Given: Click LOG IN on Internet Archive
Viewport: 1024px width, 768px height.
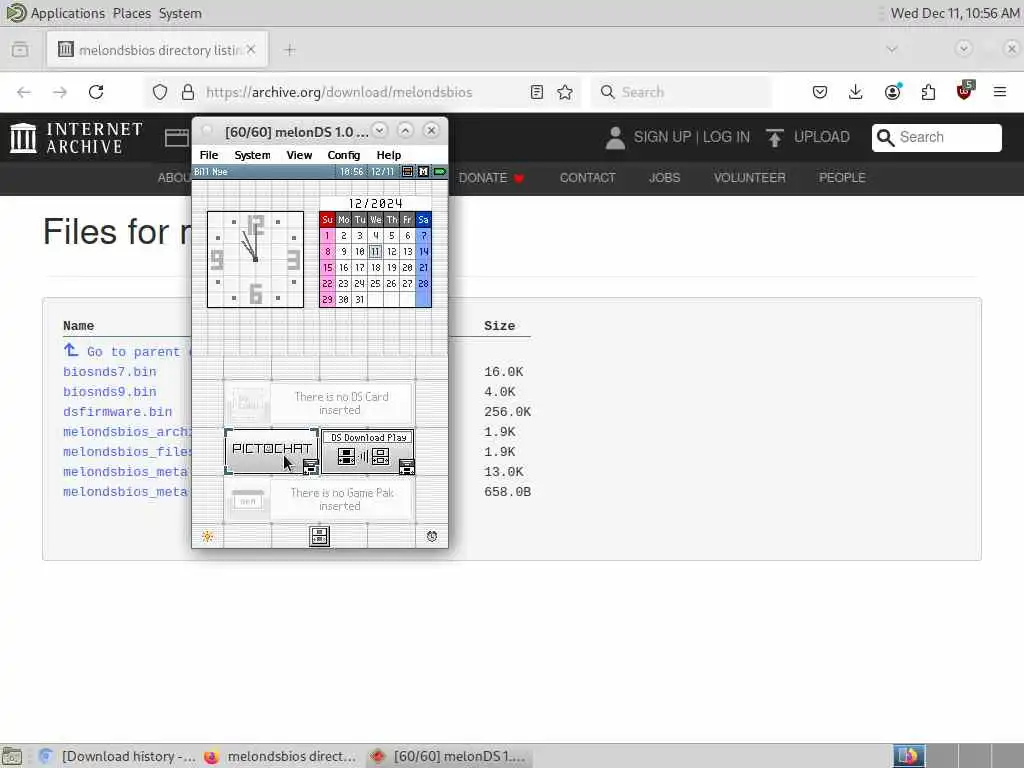Looking at the screenshot, I should (726, 136).
